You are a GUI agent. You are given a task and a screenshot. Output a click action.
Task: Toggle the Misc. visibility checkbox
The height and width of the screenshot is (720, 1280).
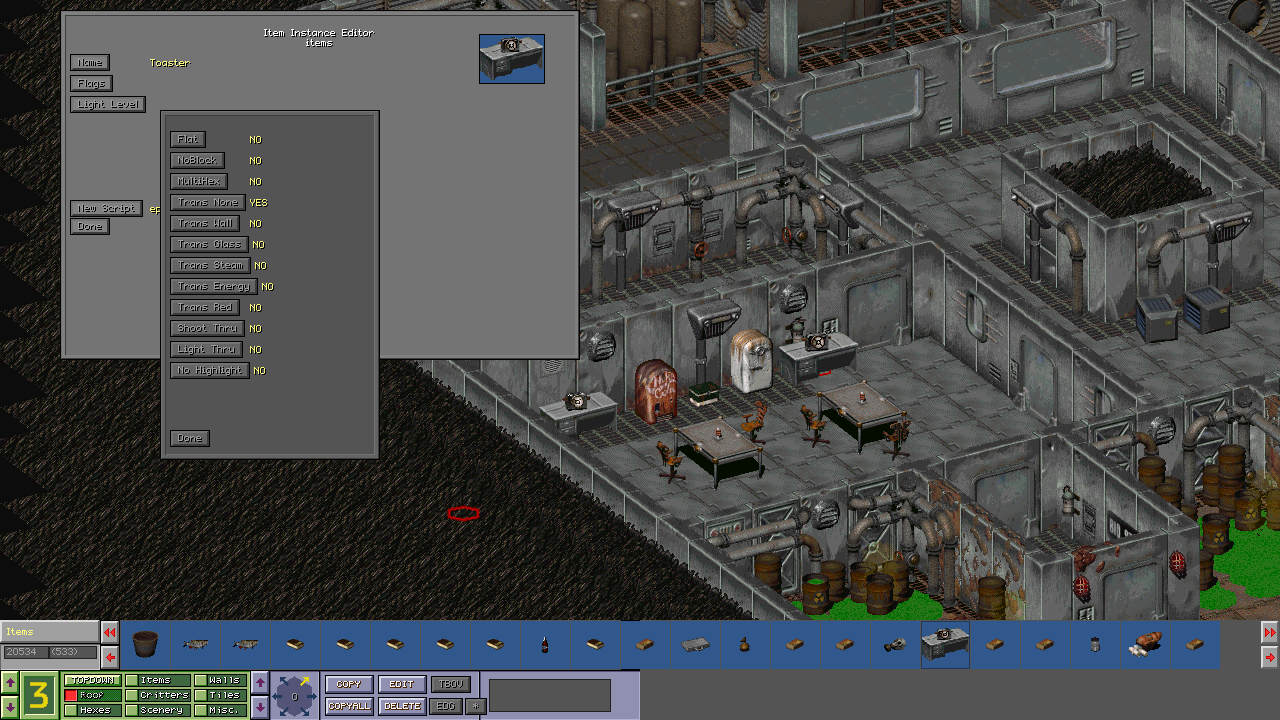pos(201,710)
